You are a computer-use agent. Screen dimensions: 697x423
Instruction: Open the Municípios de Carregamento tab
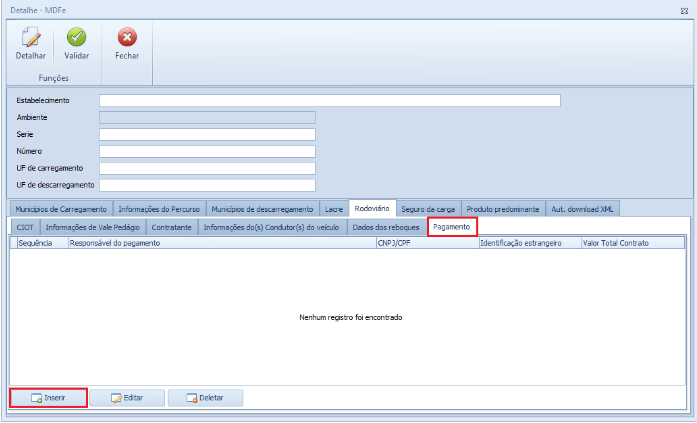pyautogui.click(x=61, y=209)
